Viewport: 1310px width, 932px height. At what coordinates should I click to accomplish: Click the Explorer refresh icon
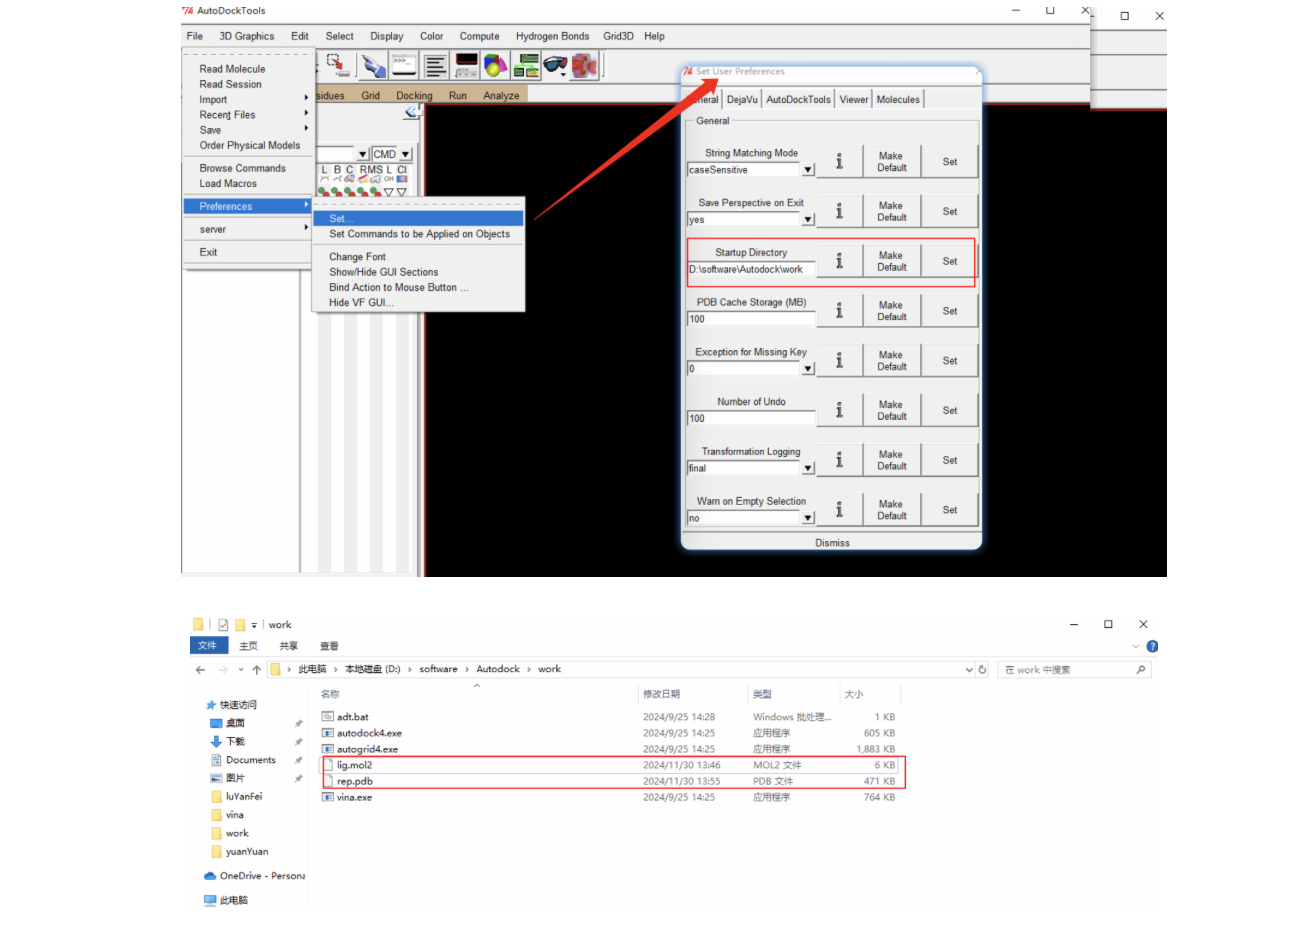982,670
